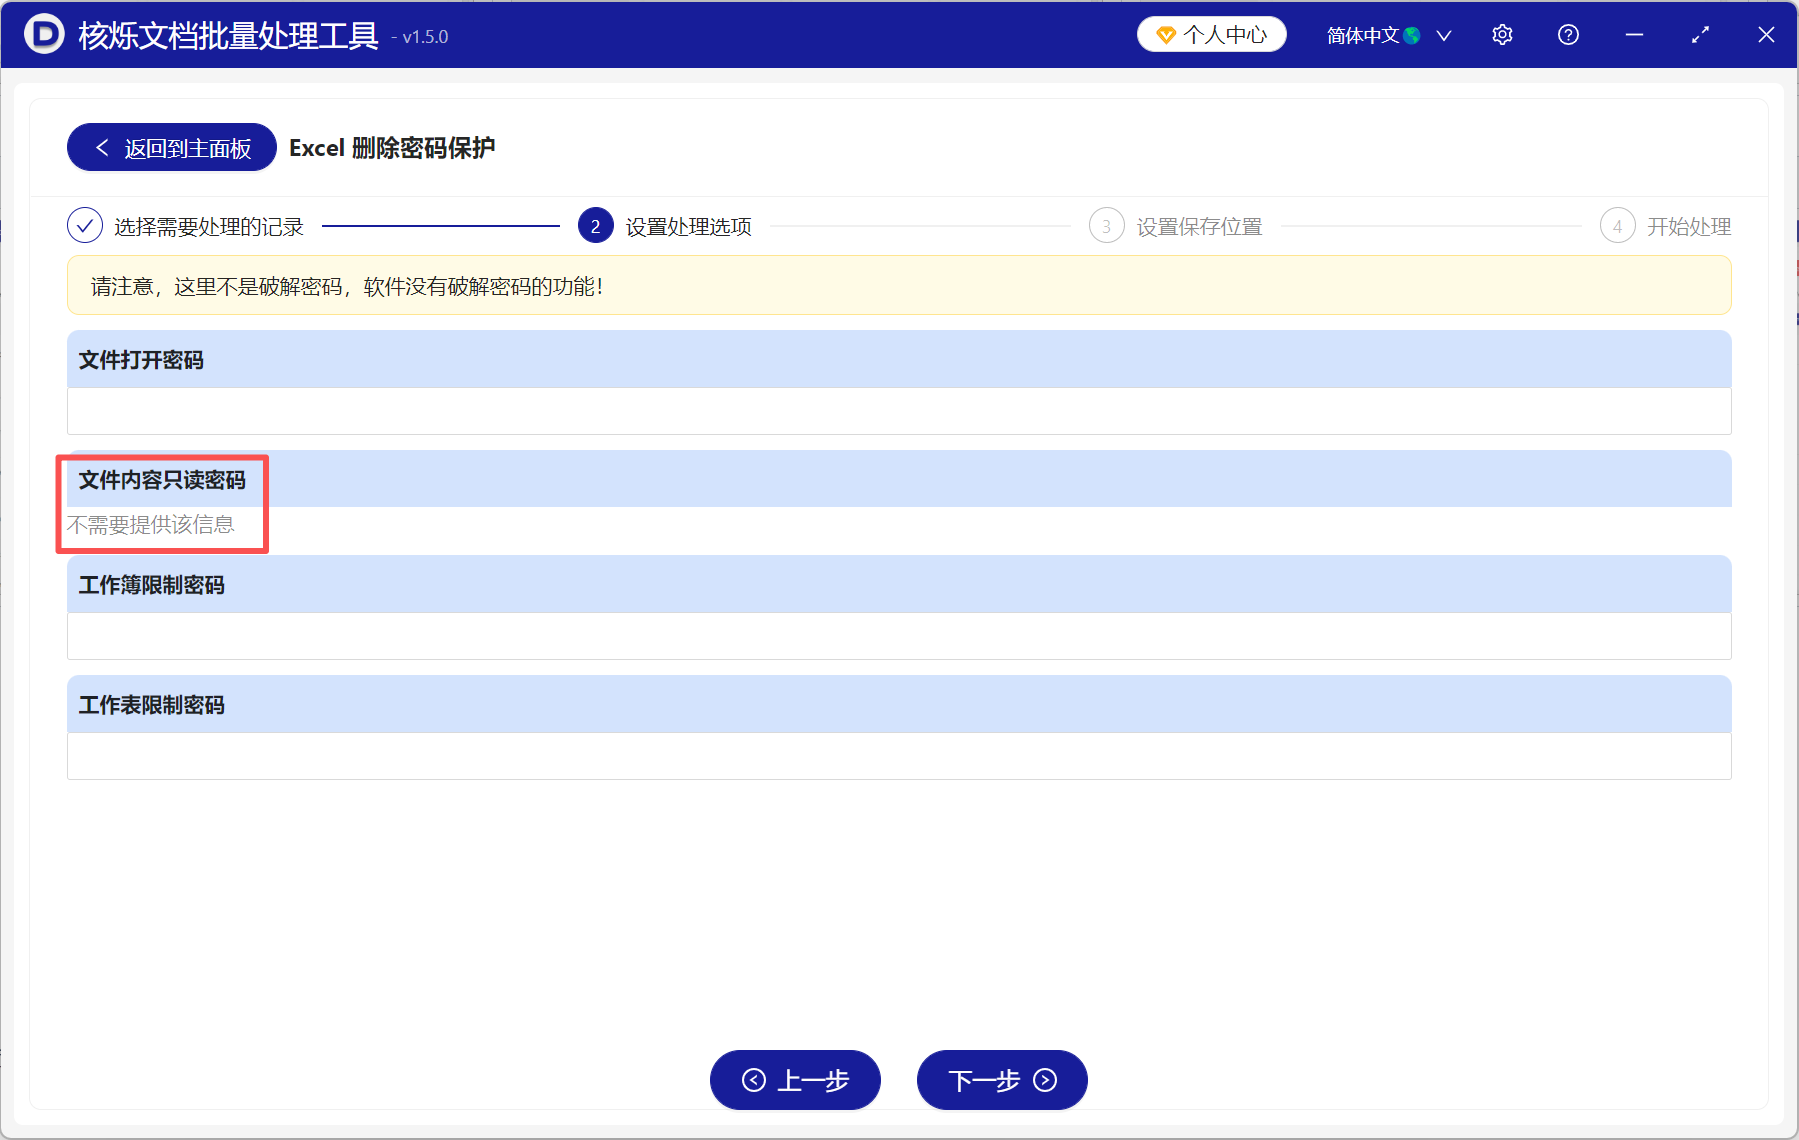Click the 文件打开密码 input field
Screen dimensions: 1799x1140
[x=898, y=410]
